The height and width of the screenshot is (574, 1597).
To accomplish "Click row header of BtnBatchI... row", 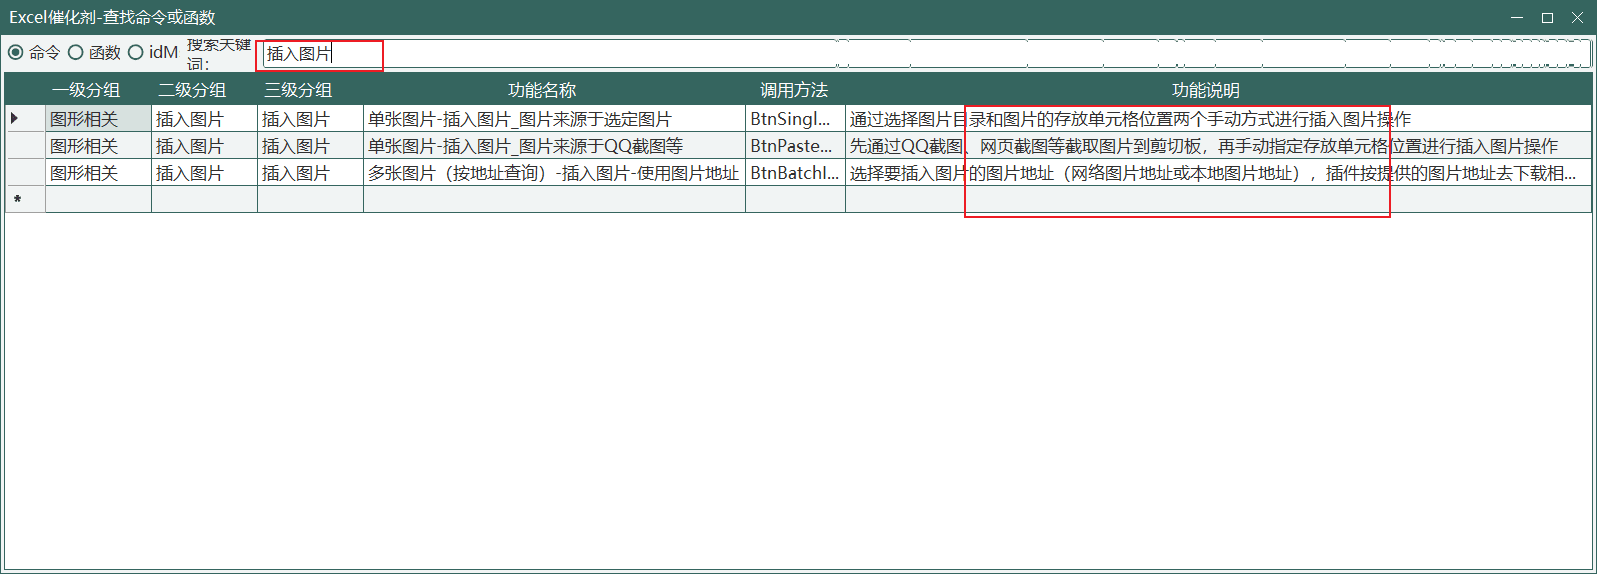I will click(x=25, y=172).
